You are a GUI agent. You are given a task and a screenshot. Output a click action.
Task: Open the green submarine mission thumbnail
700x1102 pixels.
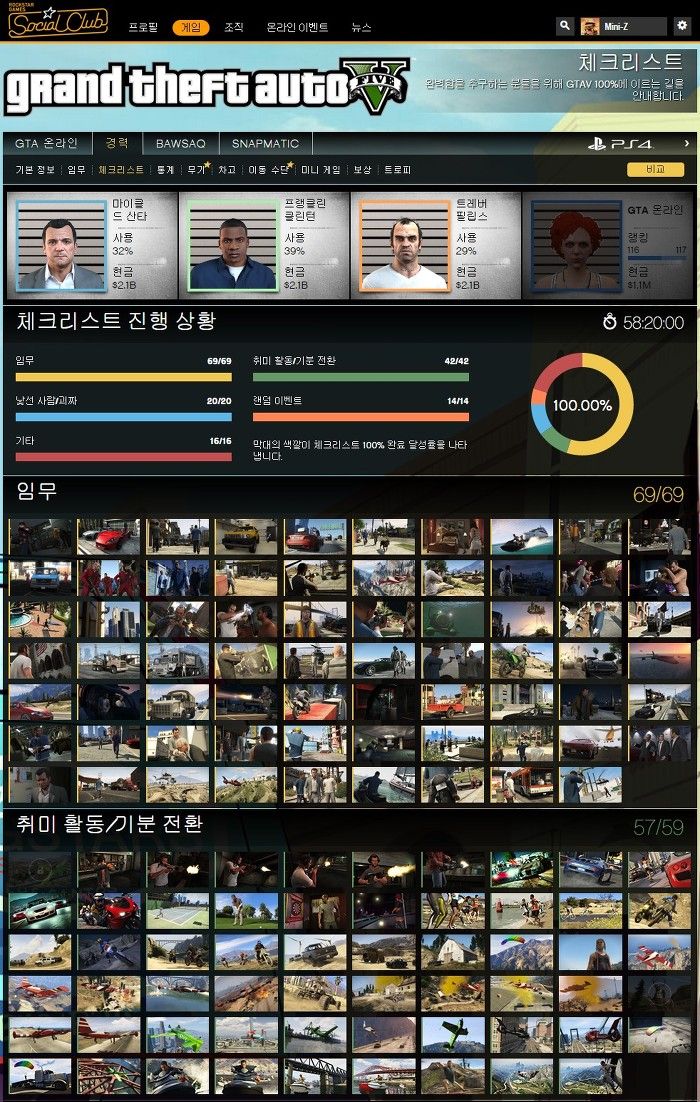[453, 619]
